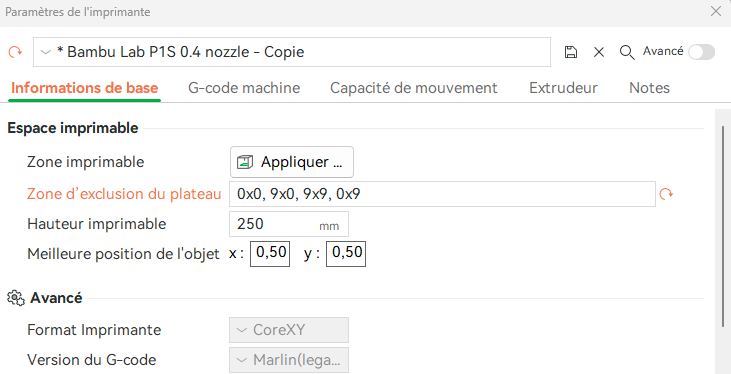
Task: Click the Appliquer zone imprimable button
Action: [292, 162]
